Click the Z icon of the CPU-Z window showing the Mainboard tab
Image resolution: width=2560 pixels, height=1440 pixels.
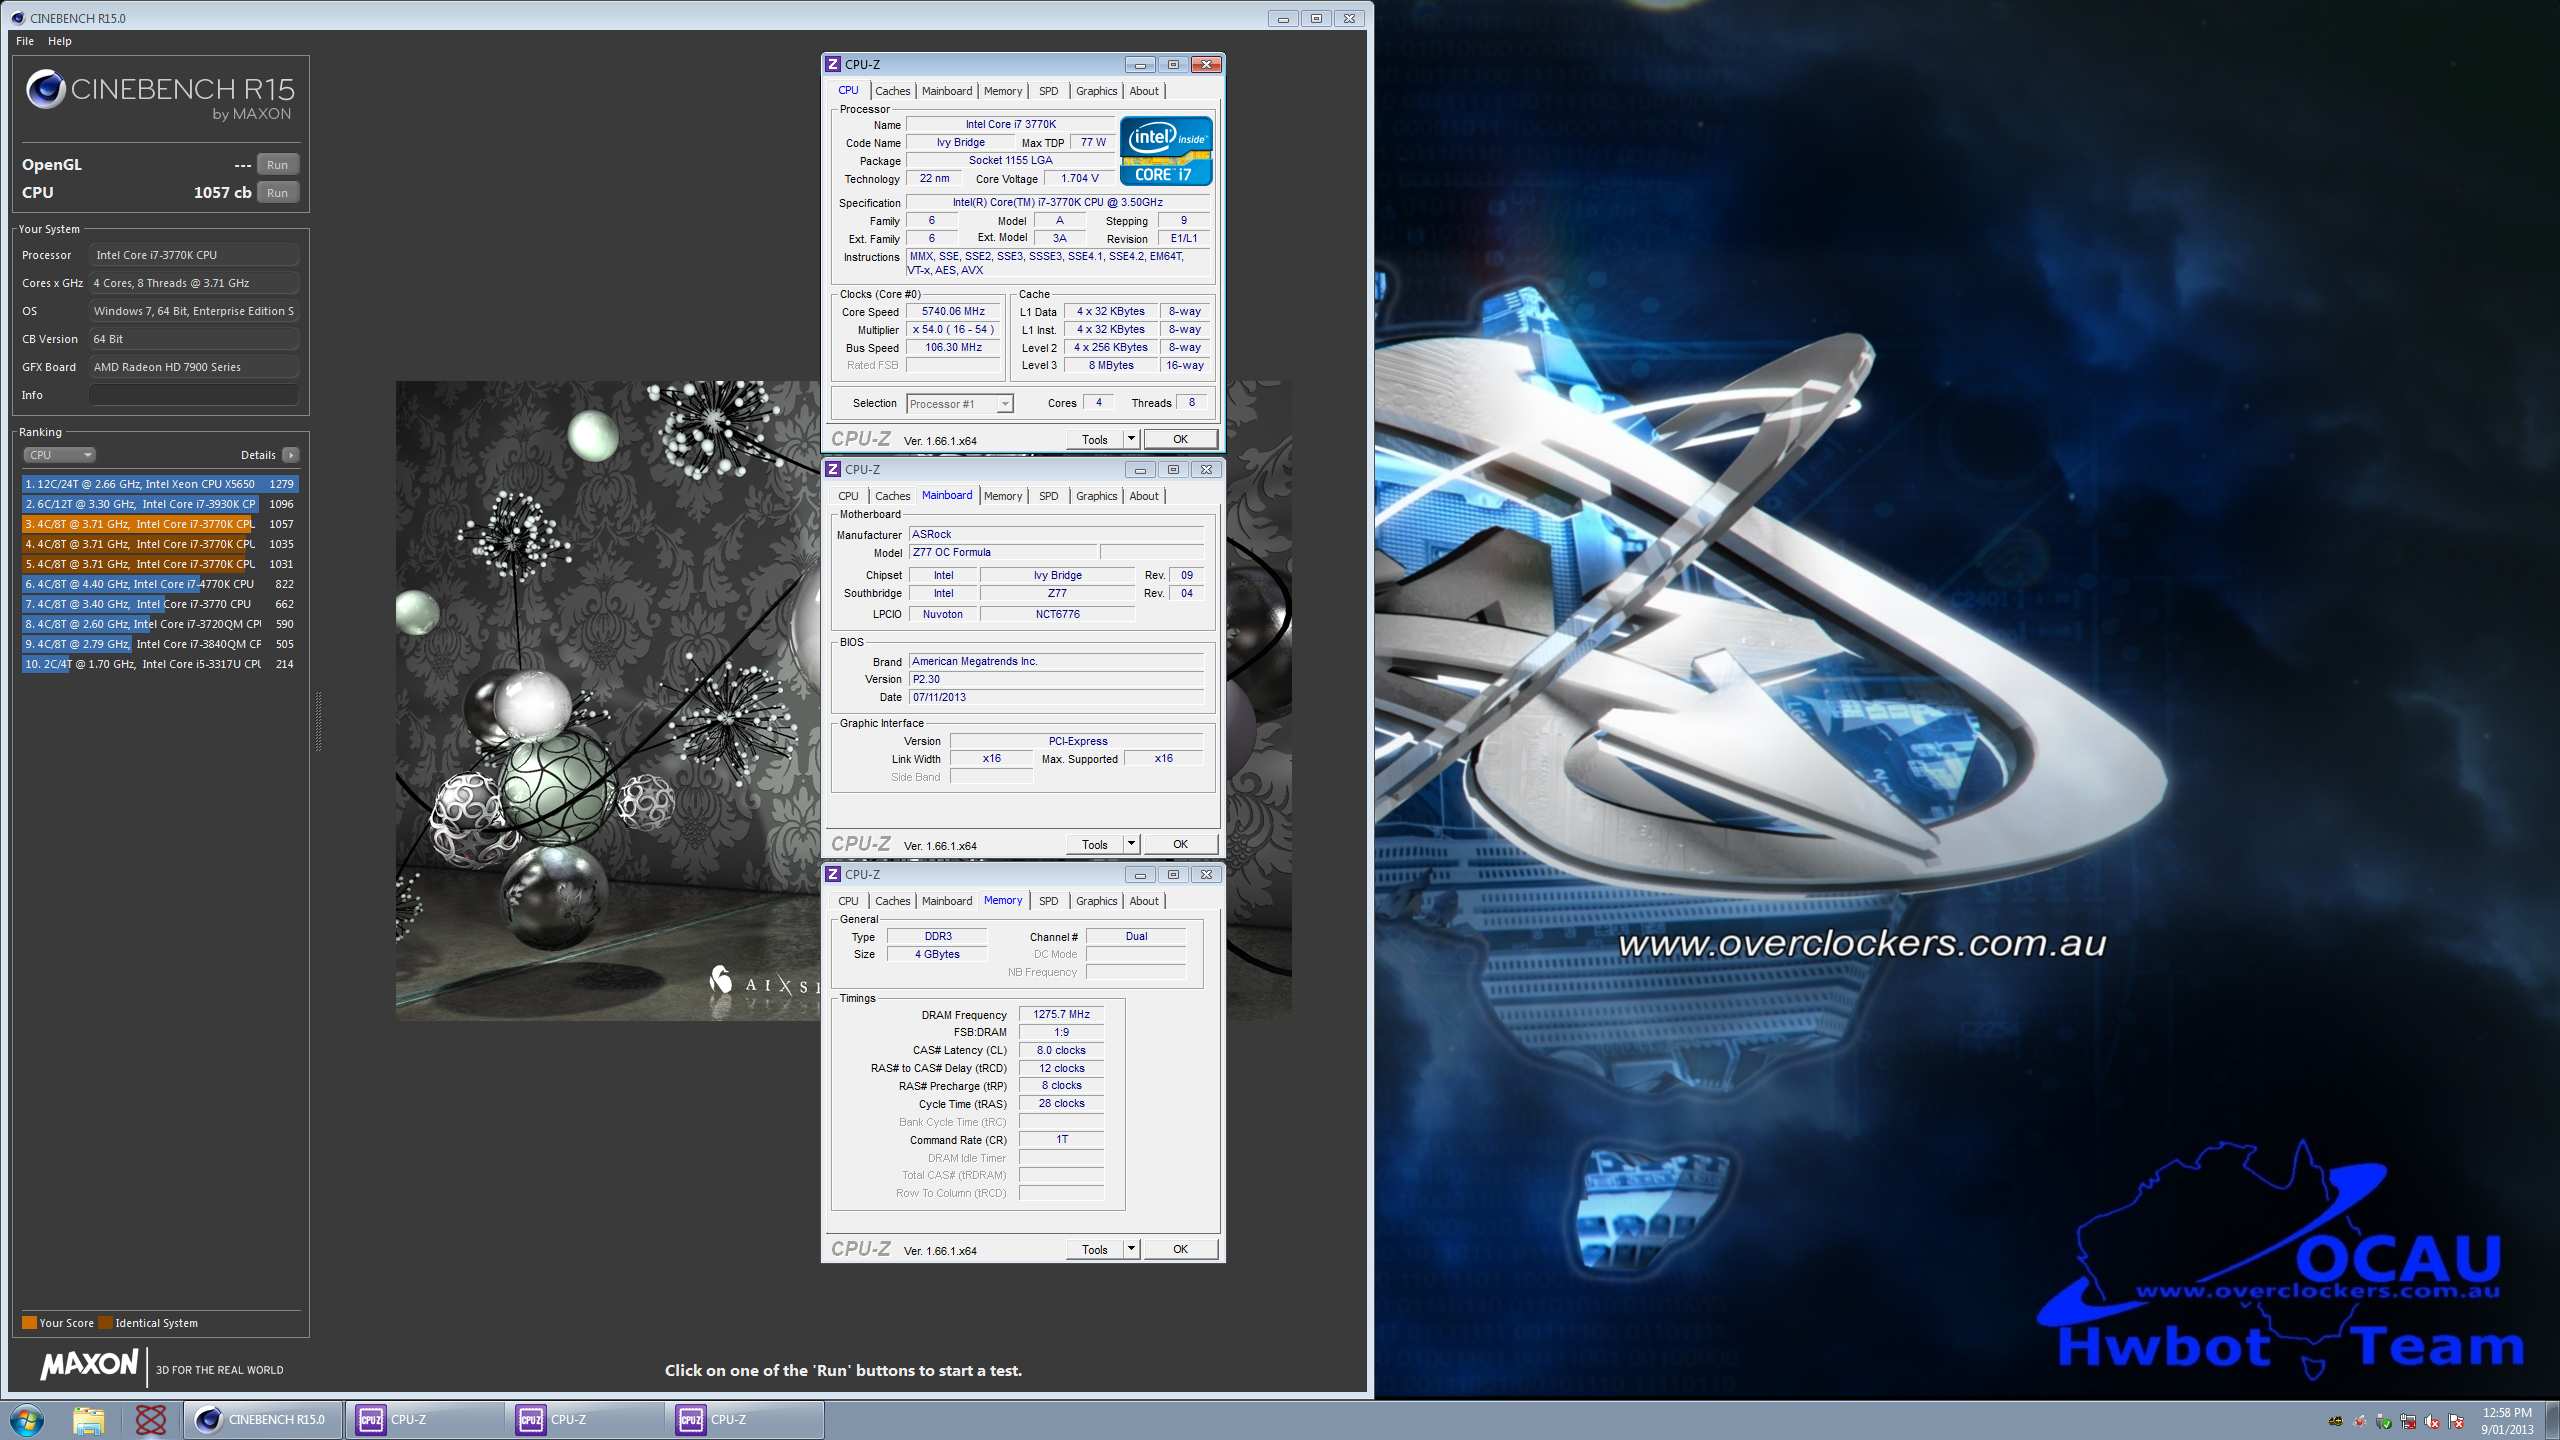833,469
